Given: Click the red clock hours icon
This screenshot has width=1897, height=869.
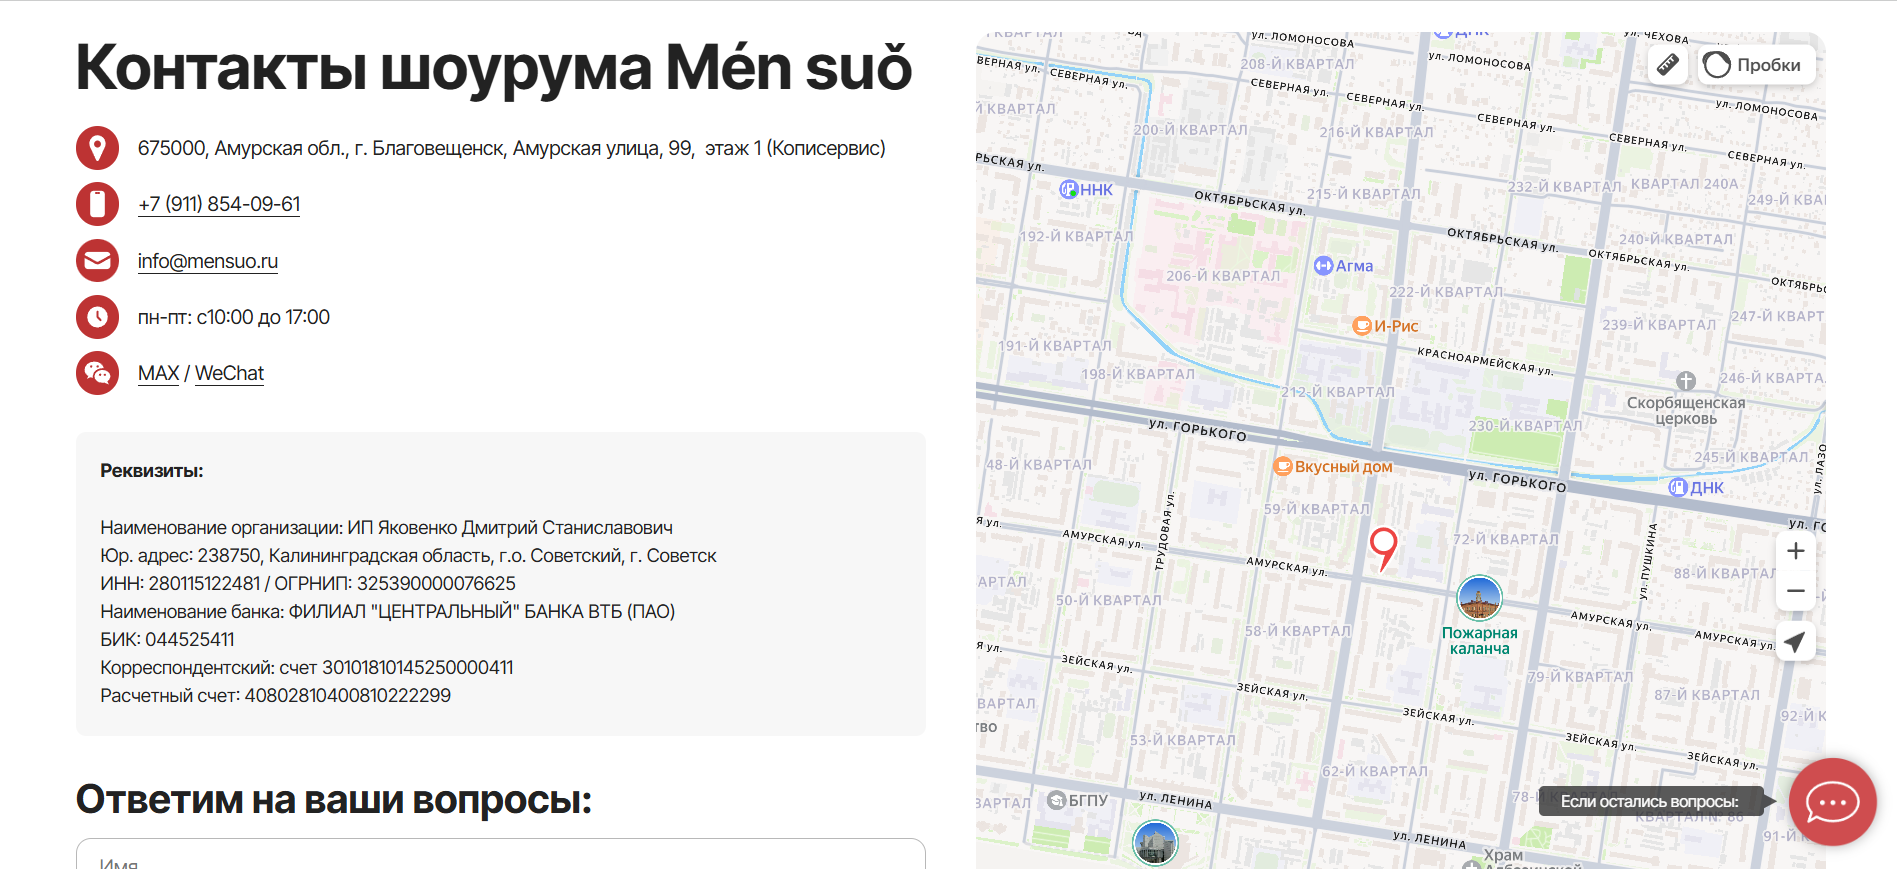Looking at the screenshot, I should 97,317.
